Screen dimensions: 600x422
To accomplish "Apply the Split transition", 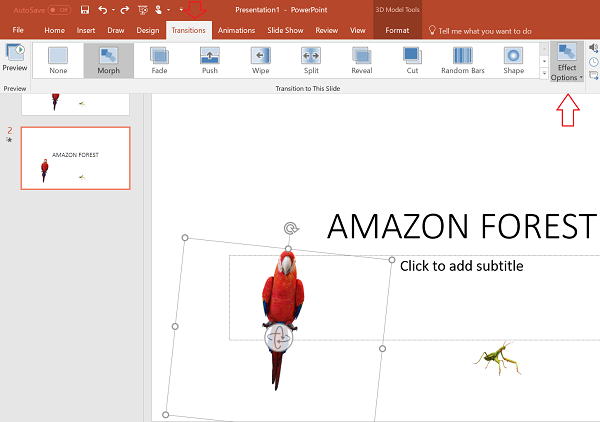I will [x=311, y=60].
